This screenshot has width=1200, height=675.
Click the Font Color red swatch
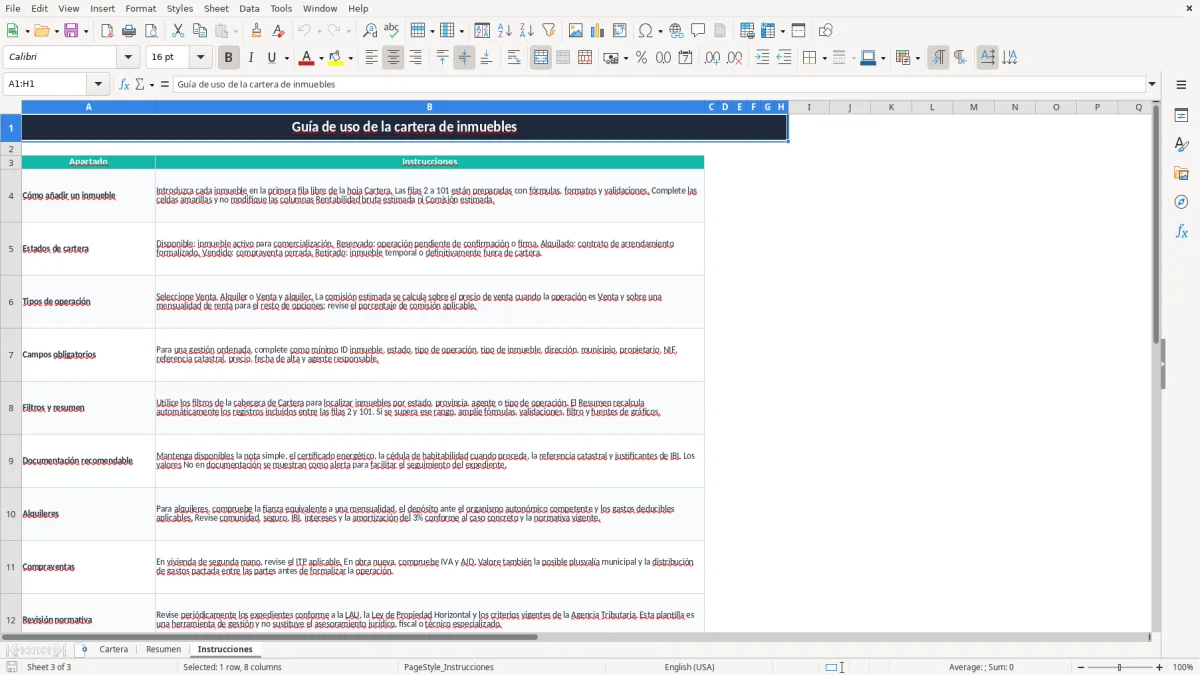click(306, 58)
